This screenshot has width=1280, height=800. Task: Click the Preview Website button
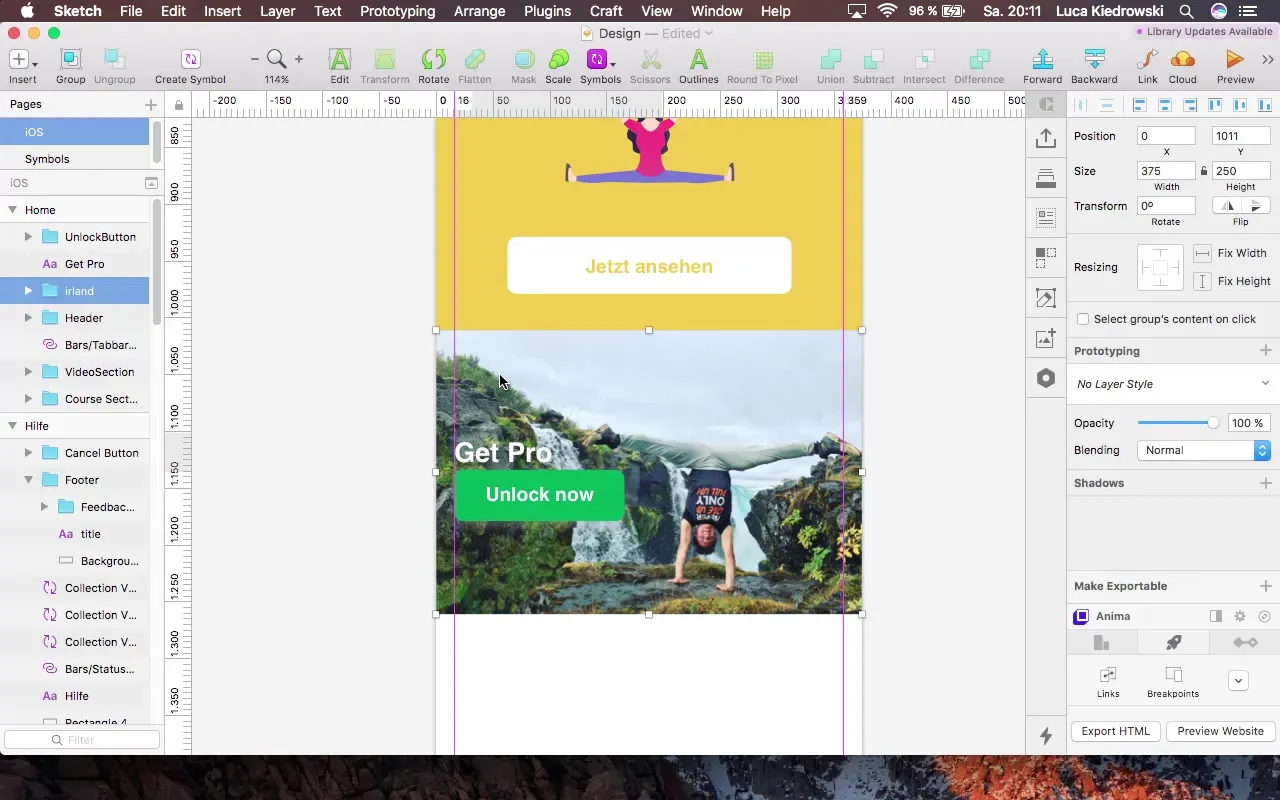click(1220, 731)
